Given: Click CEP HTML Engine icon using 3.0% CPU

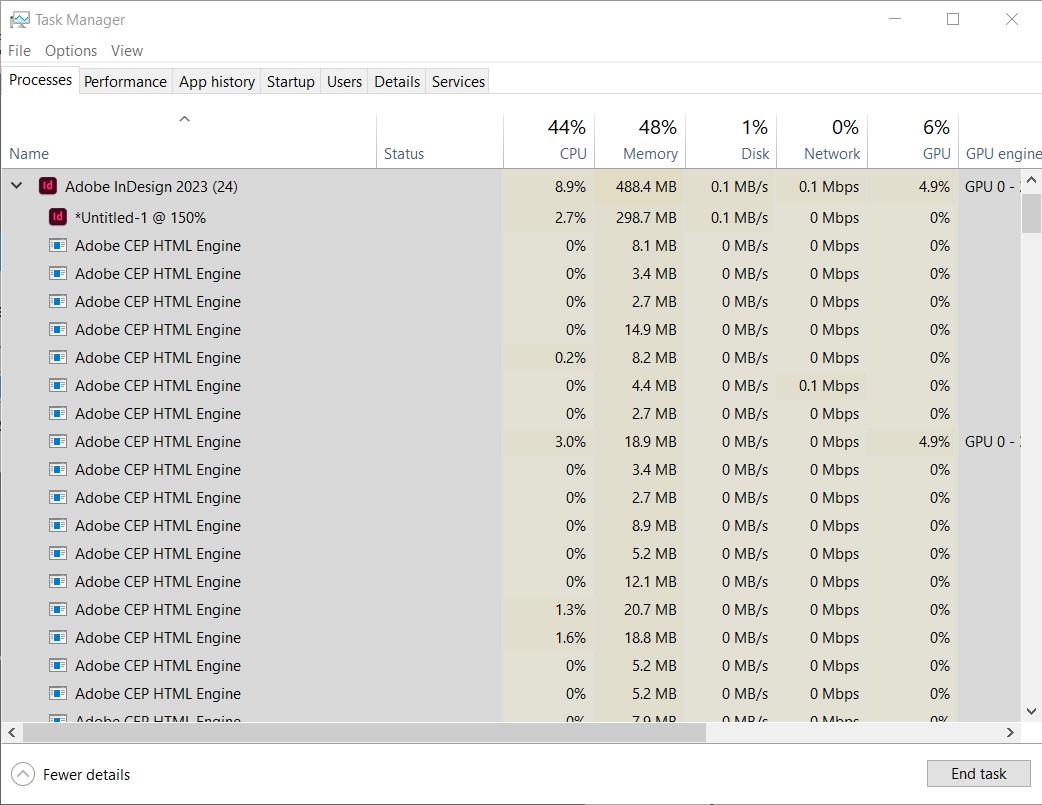Looking at the screenshot, I should [58, 441].
